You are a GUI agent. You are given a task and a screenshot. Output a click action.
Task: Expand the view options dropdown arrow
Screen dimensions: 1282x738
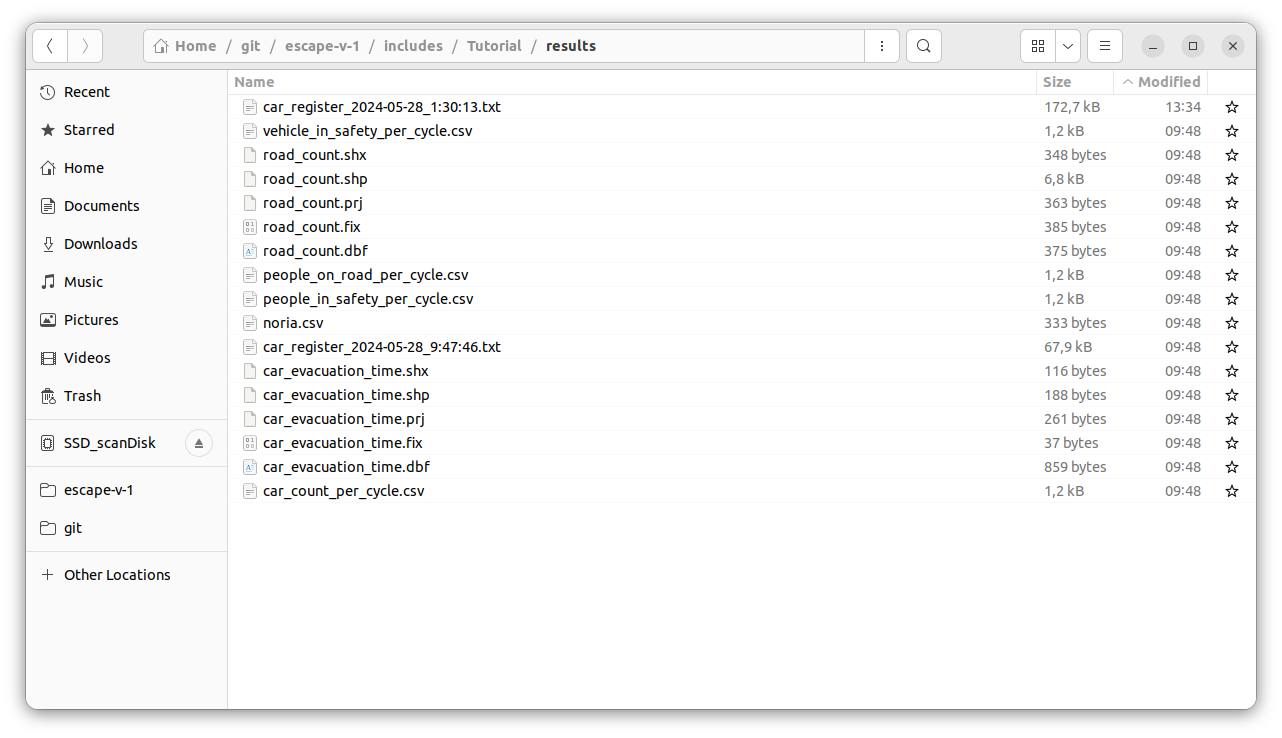(1069, 46)
